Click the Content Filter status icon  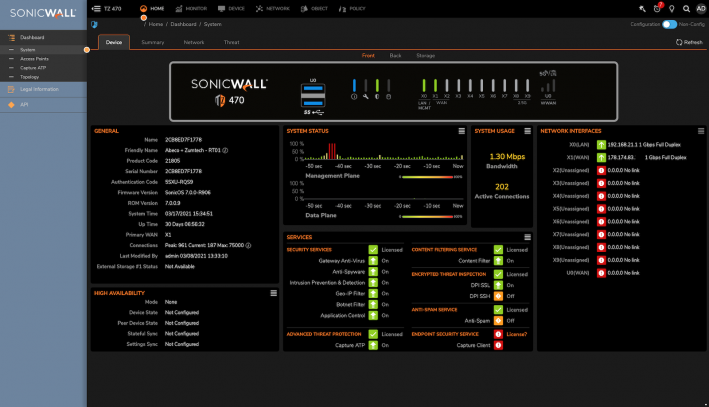click(498, 261)
